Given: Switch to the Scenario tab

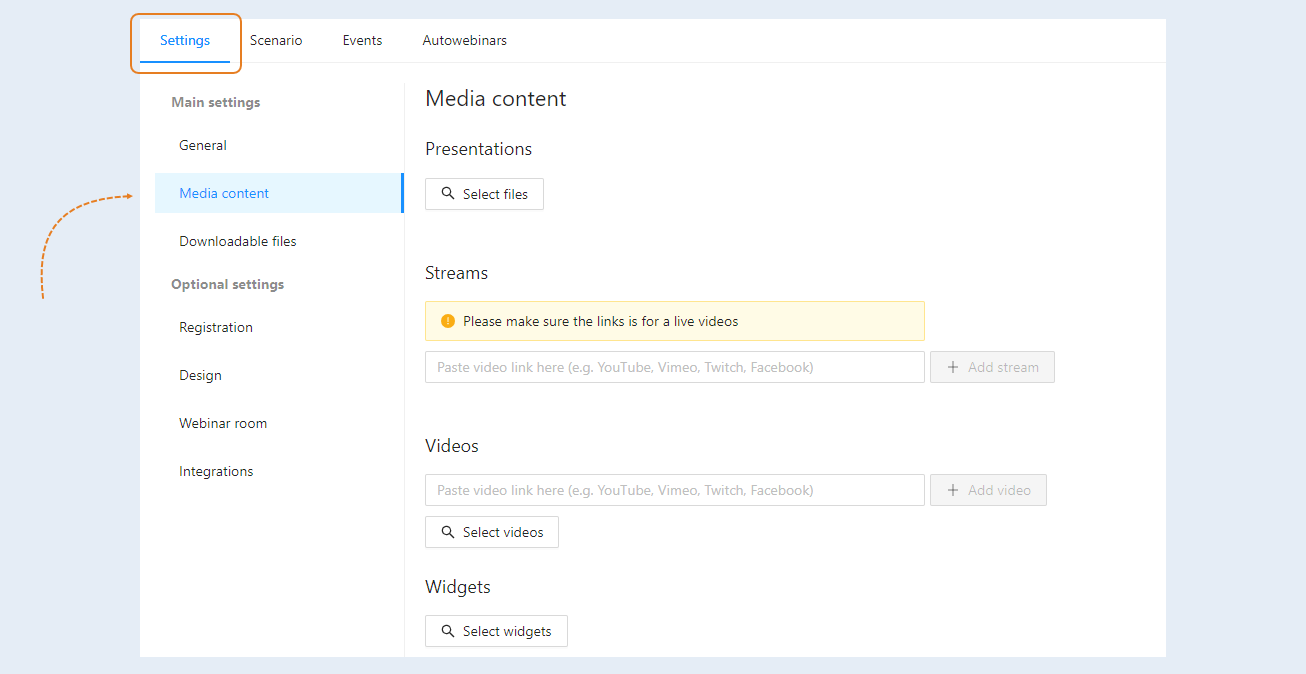Looking at the screenshot, I should click(x=276, y=41).
